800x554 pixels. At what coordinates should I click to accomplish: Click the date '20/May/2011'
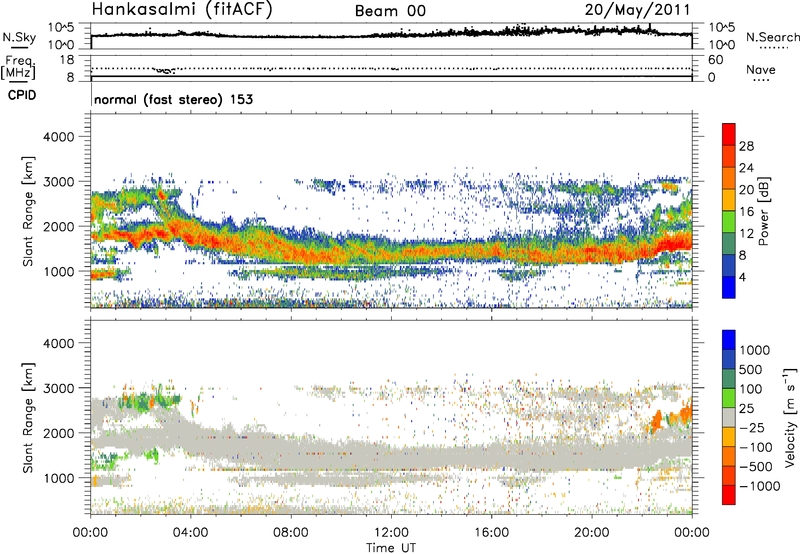pyautogui.click(x=637, y=10)
